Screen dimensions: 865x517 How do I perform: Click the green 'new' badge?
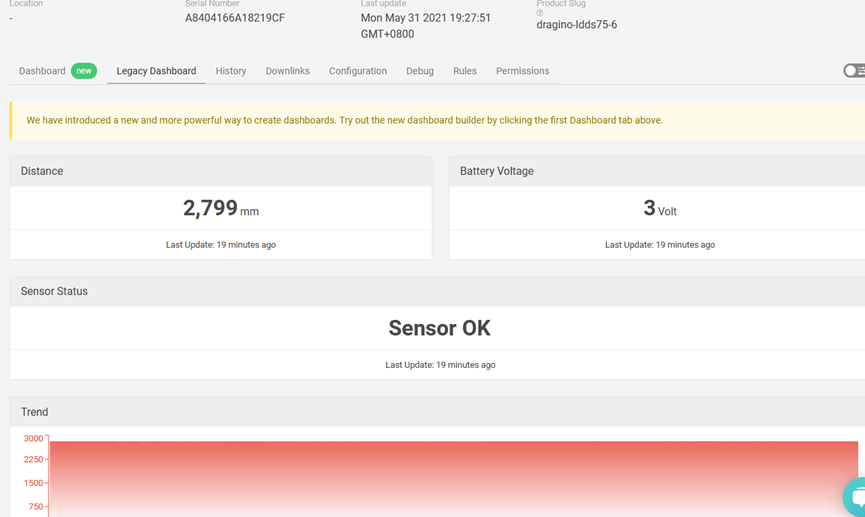[x=84, y=71]
